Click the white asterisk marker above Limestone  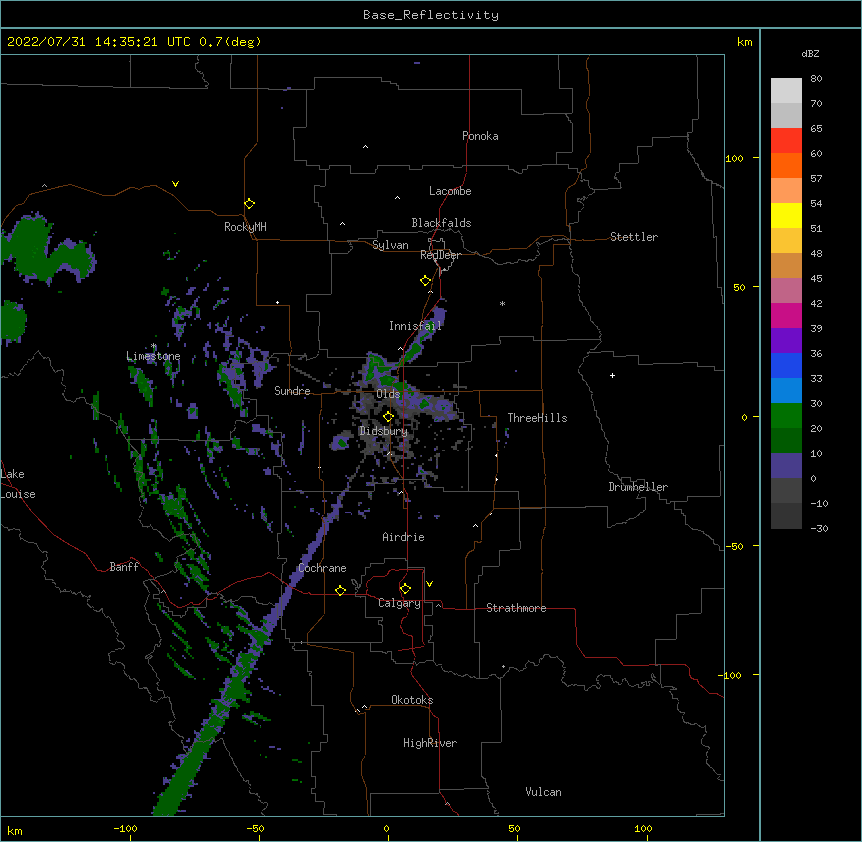coord(154,346)
